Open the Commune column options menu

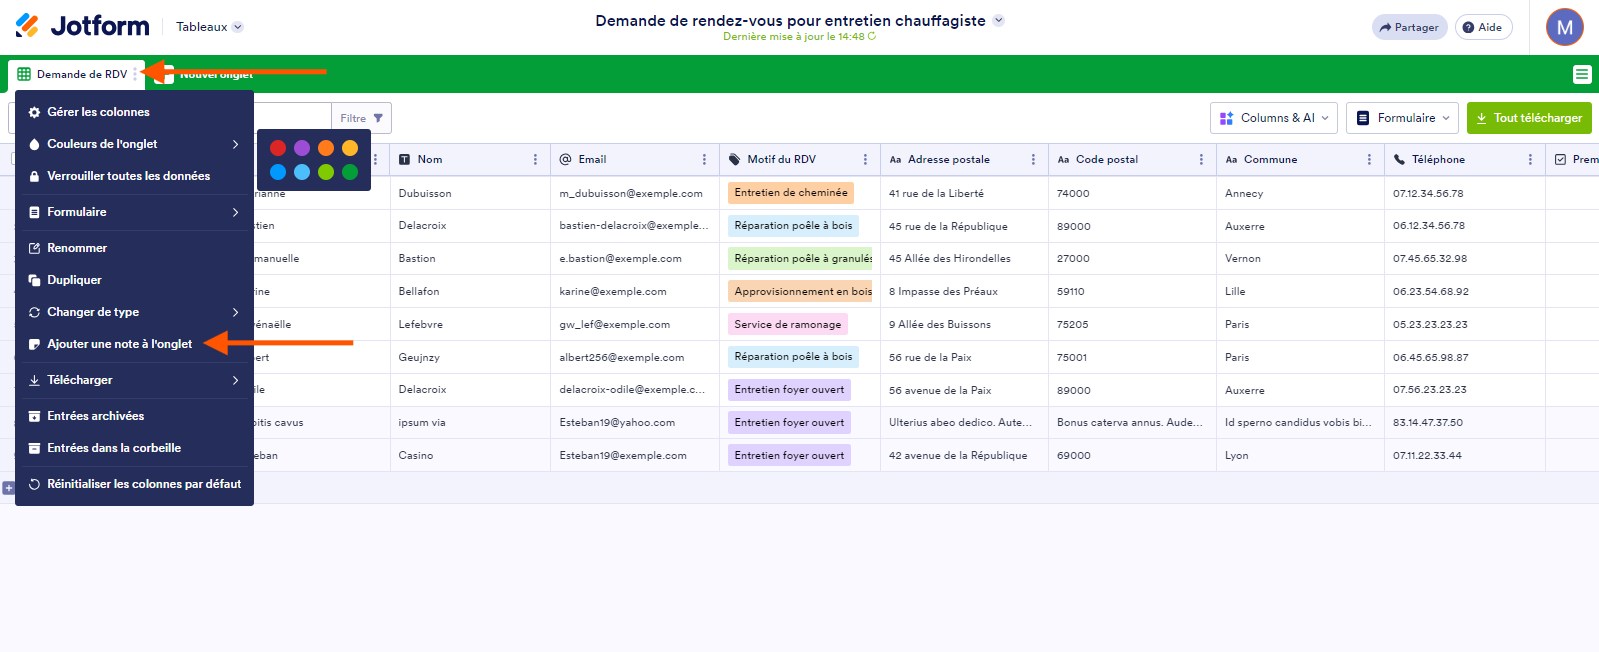pyautogui.click(x=1369, y=159)
